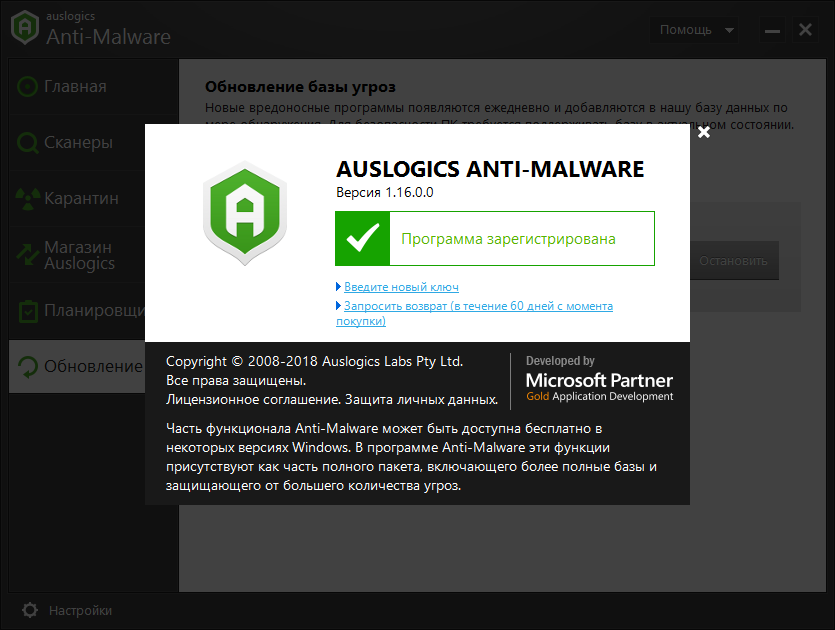This screenshot has height=630, width=835.
Task: Click the Copyright 2008-2018 Auslogics text
Action: tap(314, 361)
